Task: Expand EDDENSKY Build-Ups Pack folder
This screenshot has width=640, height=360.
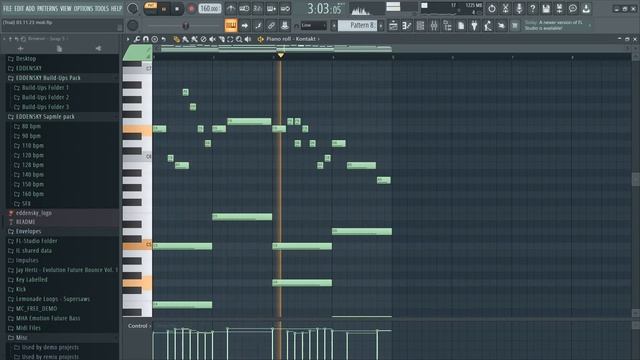Action: pyautogui.click(x=48, y=78)
